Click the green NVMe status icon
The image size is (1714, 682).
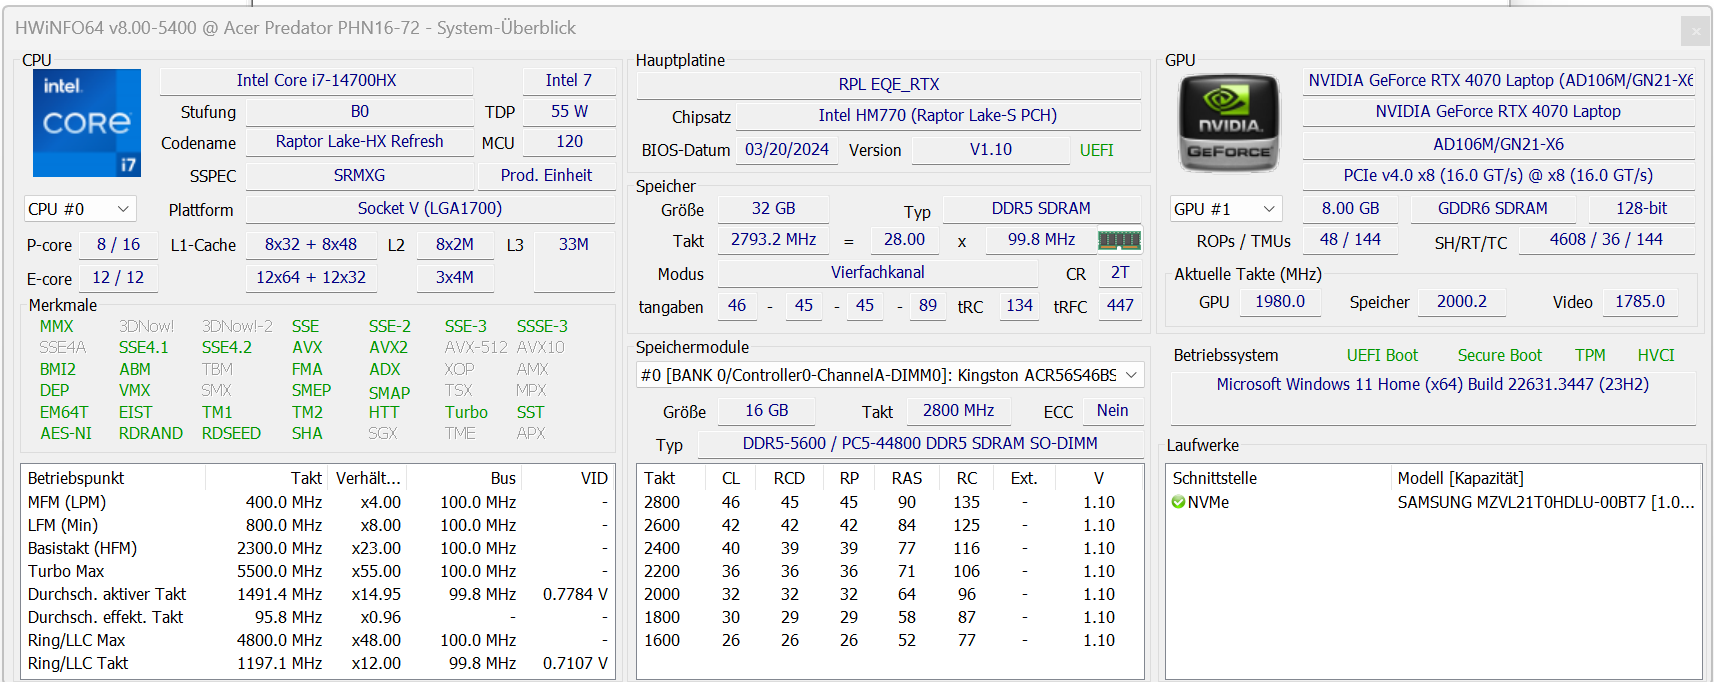coord(1179,502)
